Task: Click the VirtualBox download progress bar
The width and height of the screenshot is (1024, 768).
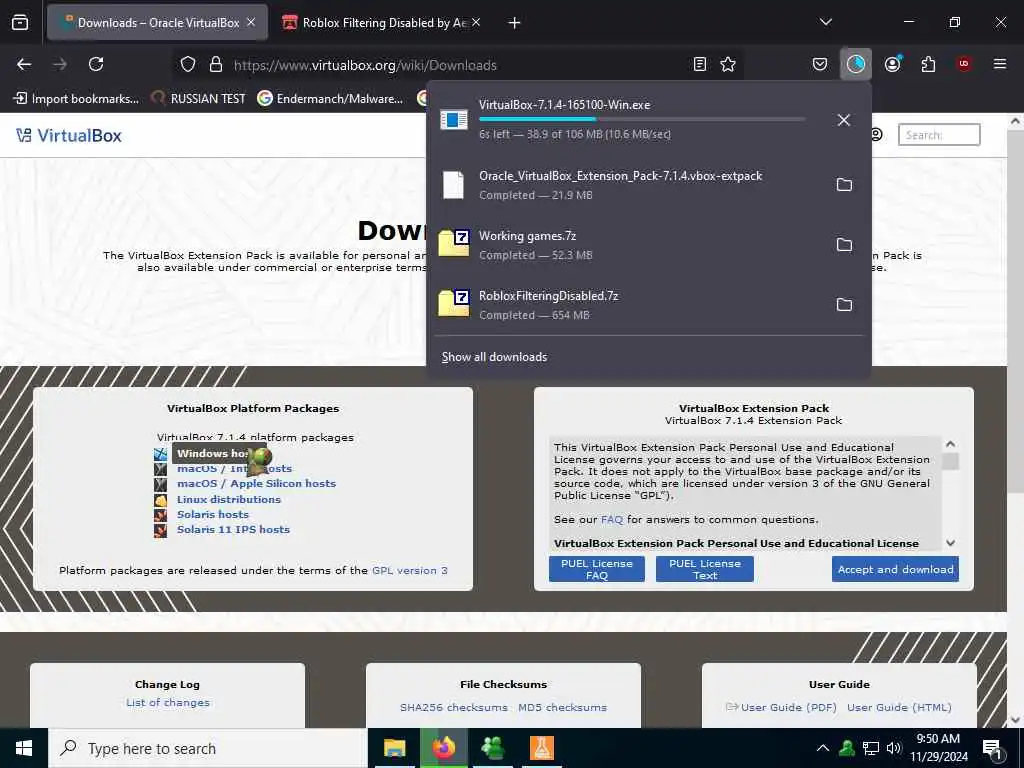Action: (642, 119)
